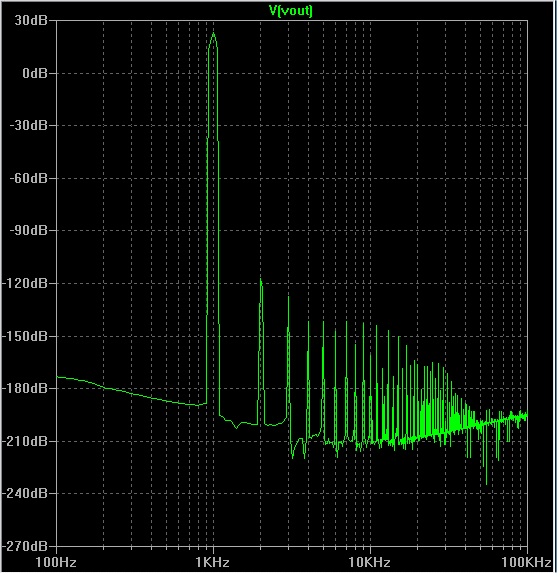Click the -150dB axis label
557x573 pixels.
25,336
